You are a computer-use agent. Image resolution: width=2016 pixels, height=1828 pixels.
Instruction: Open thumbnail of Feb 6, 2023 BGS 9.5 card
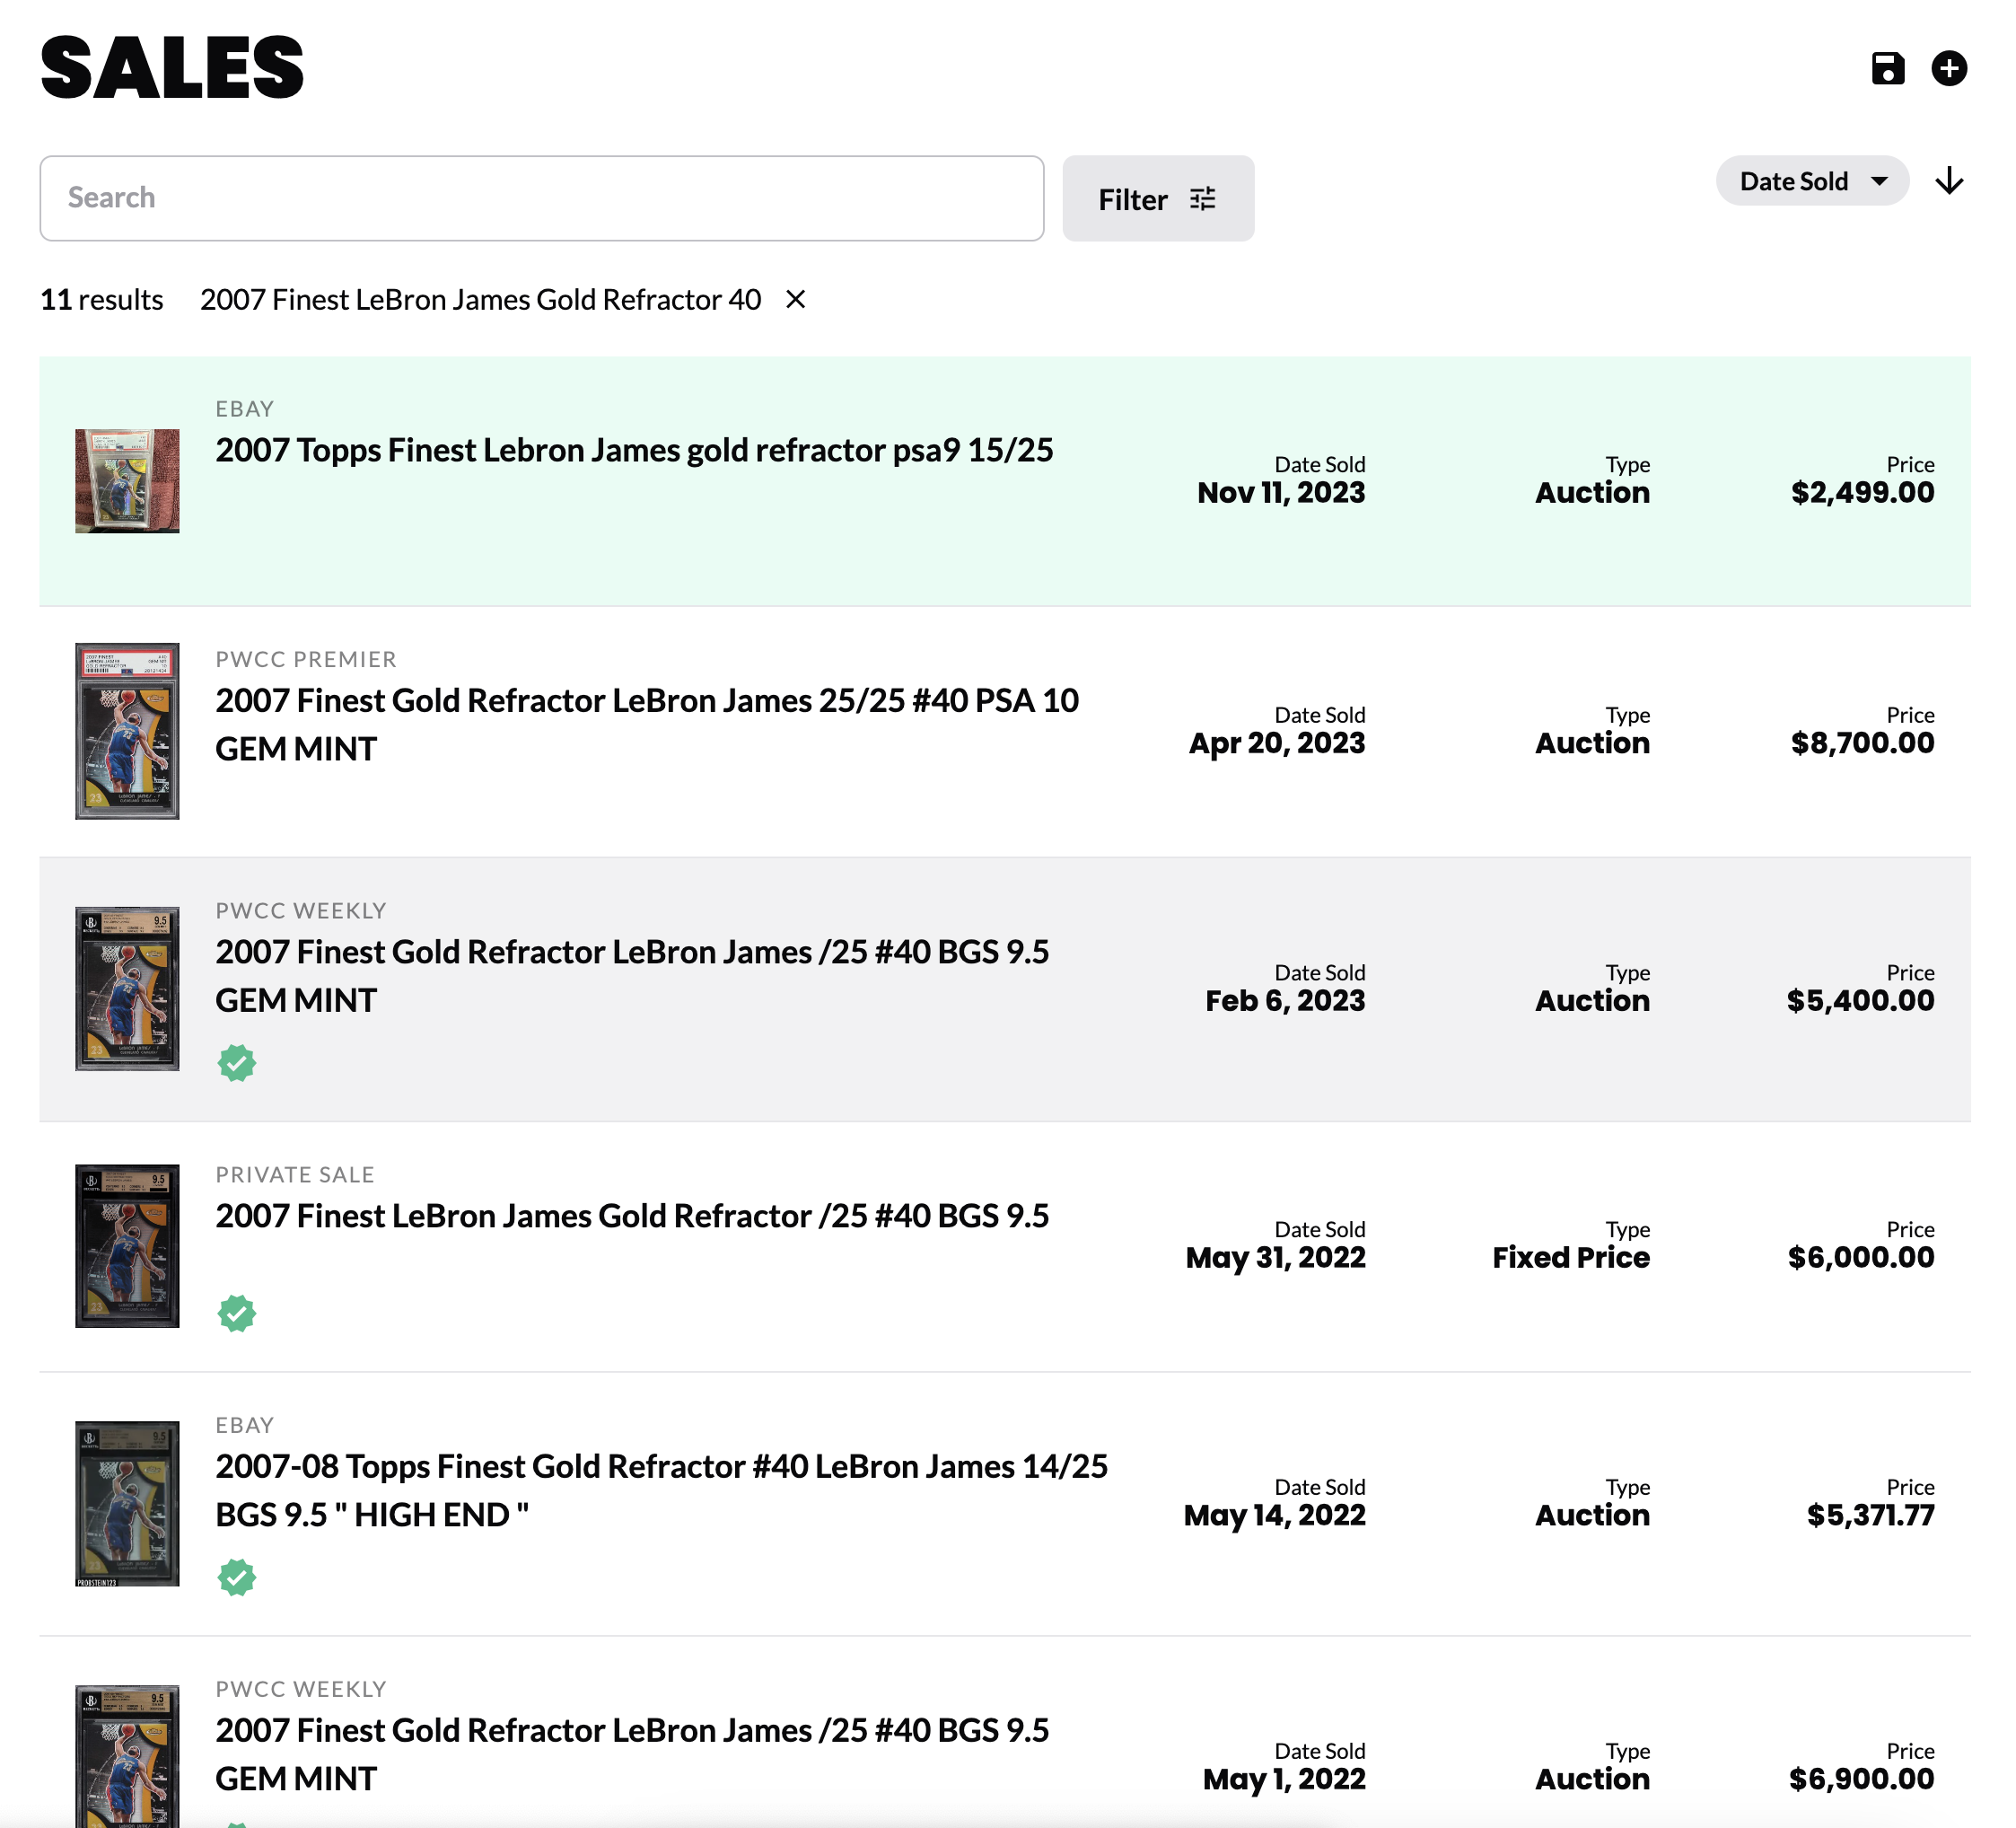point(127,988)
